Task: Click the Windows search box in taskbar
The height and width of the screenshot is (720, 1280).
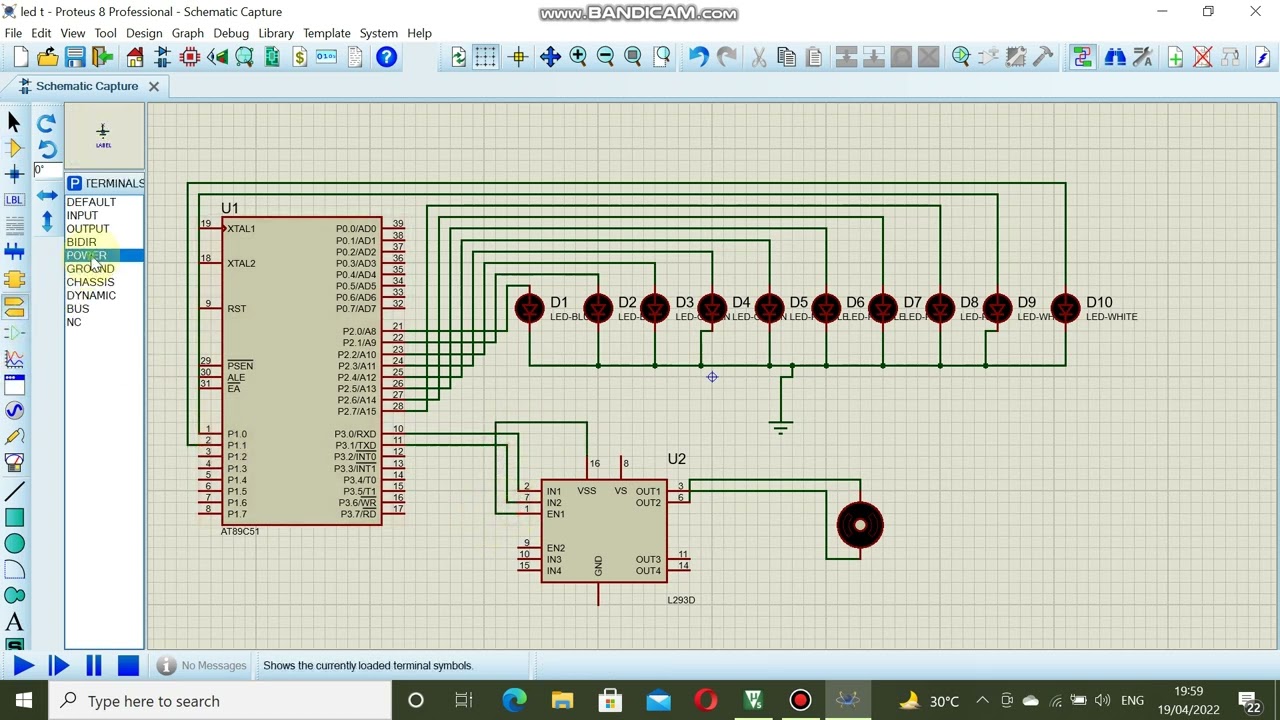Action: click(x=220, y=701)
